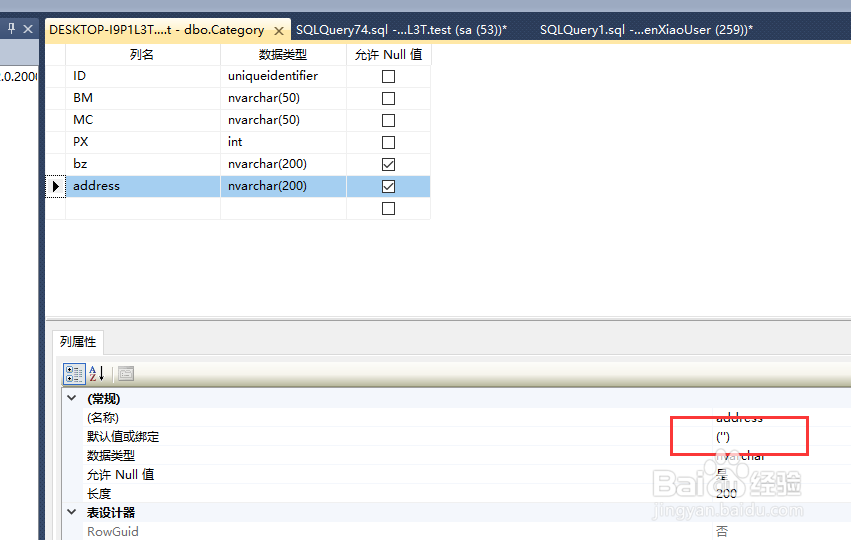Uncheck Allow Null for address column
Screen dimensions: 851x540
click(x=388, y=186)
